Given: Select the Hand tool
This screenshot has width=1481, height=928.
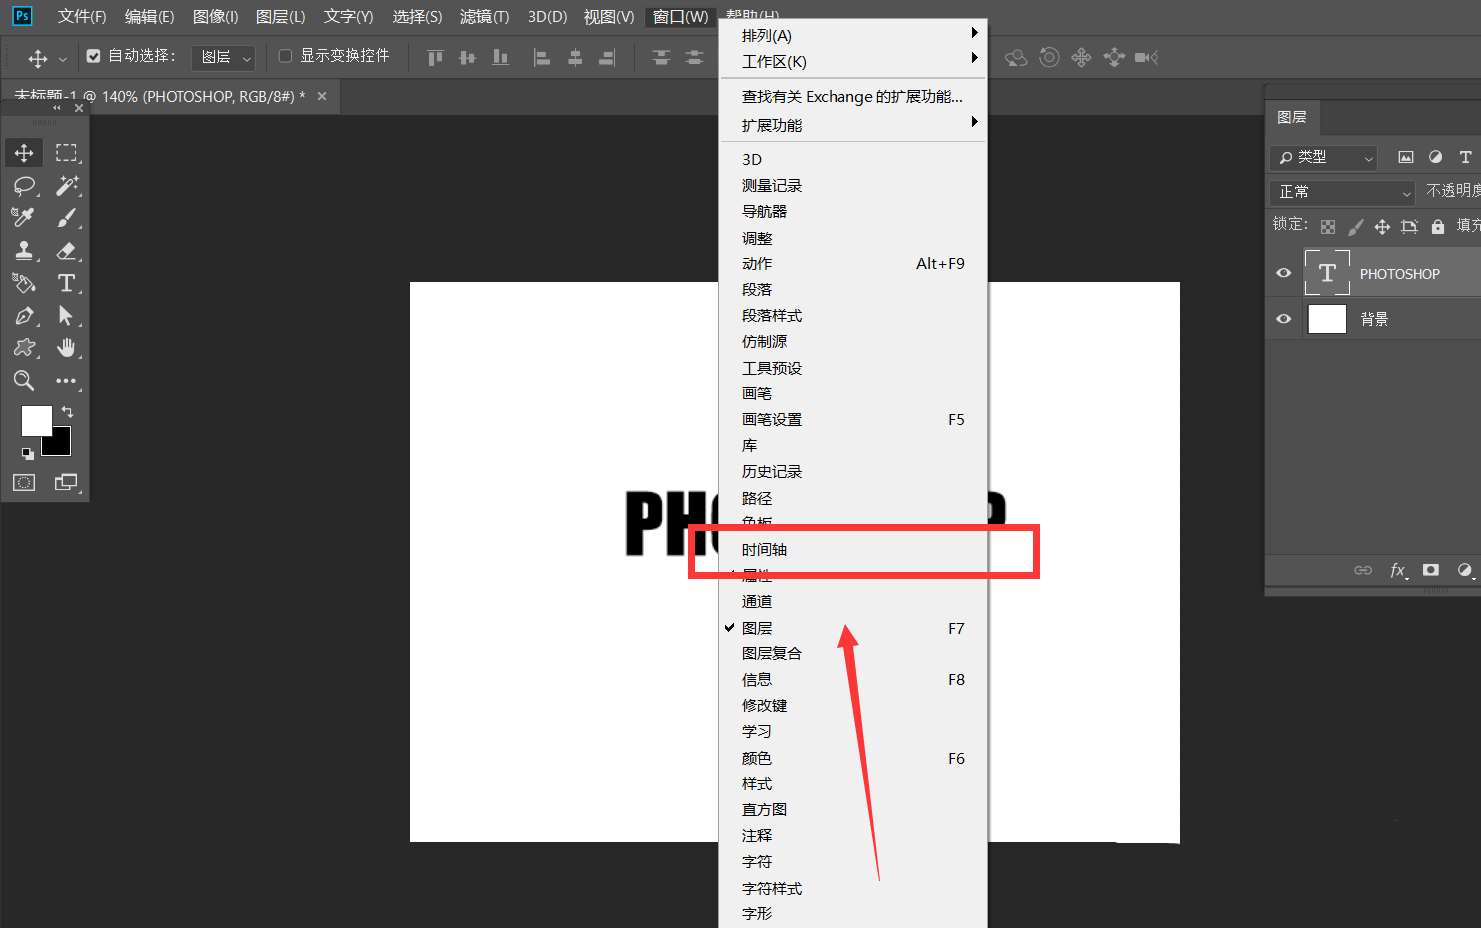Looking at the screenshot, I should (x=66, y=348).
